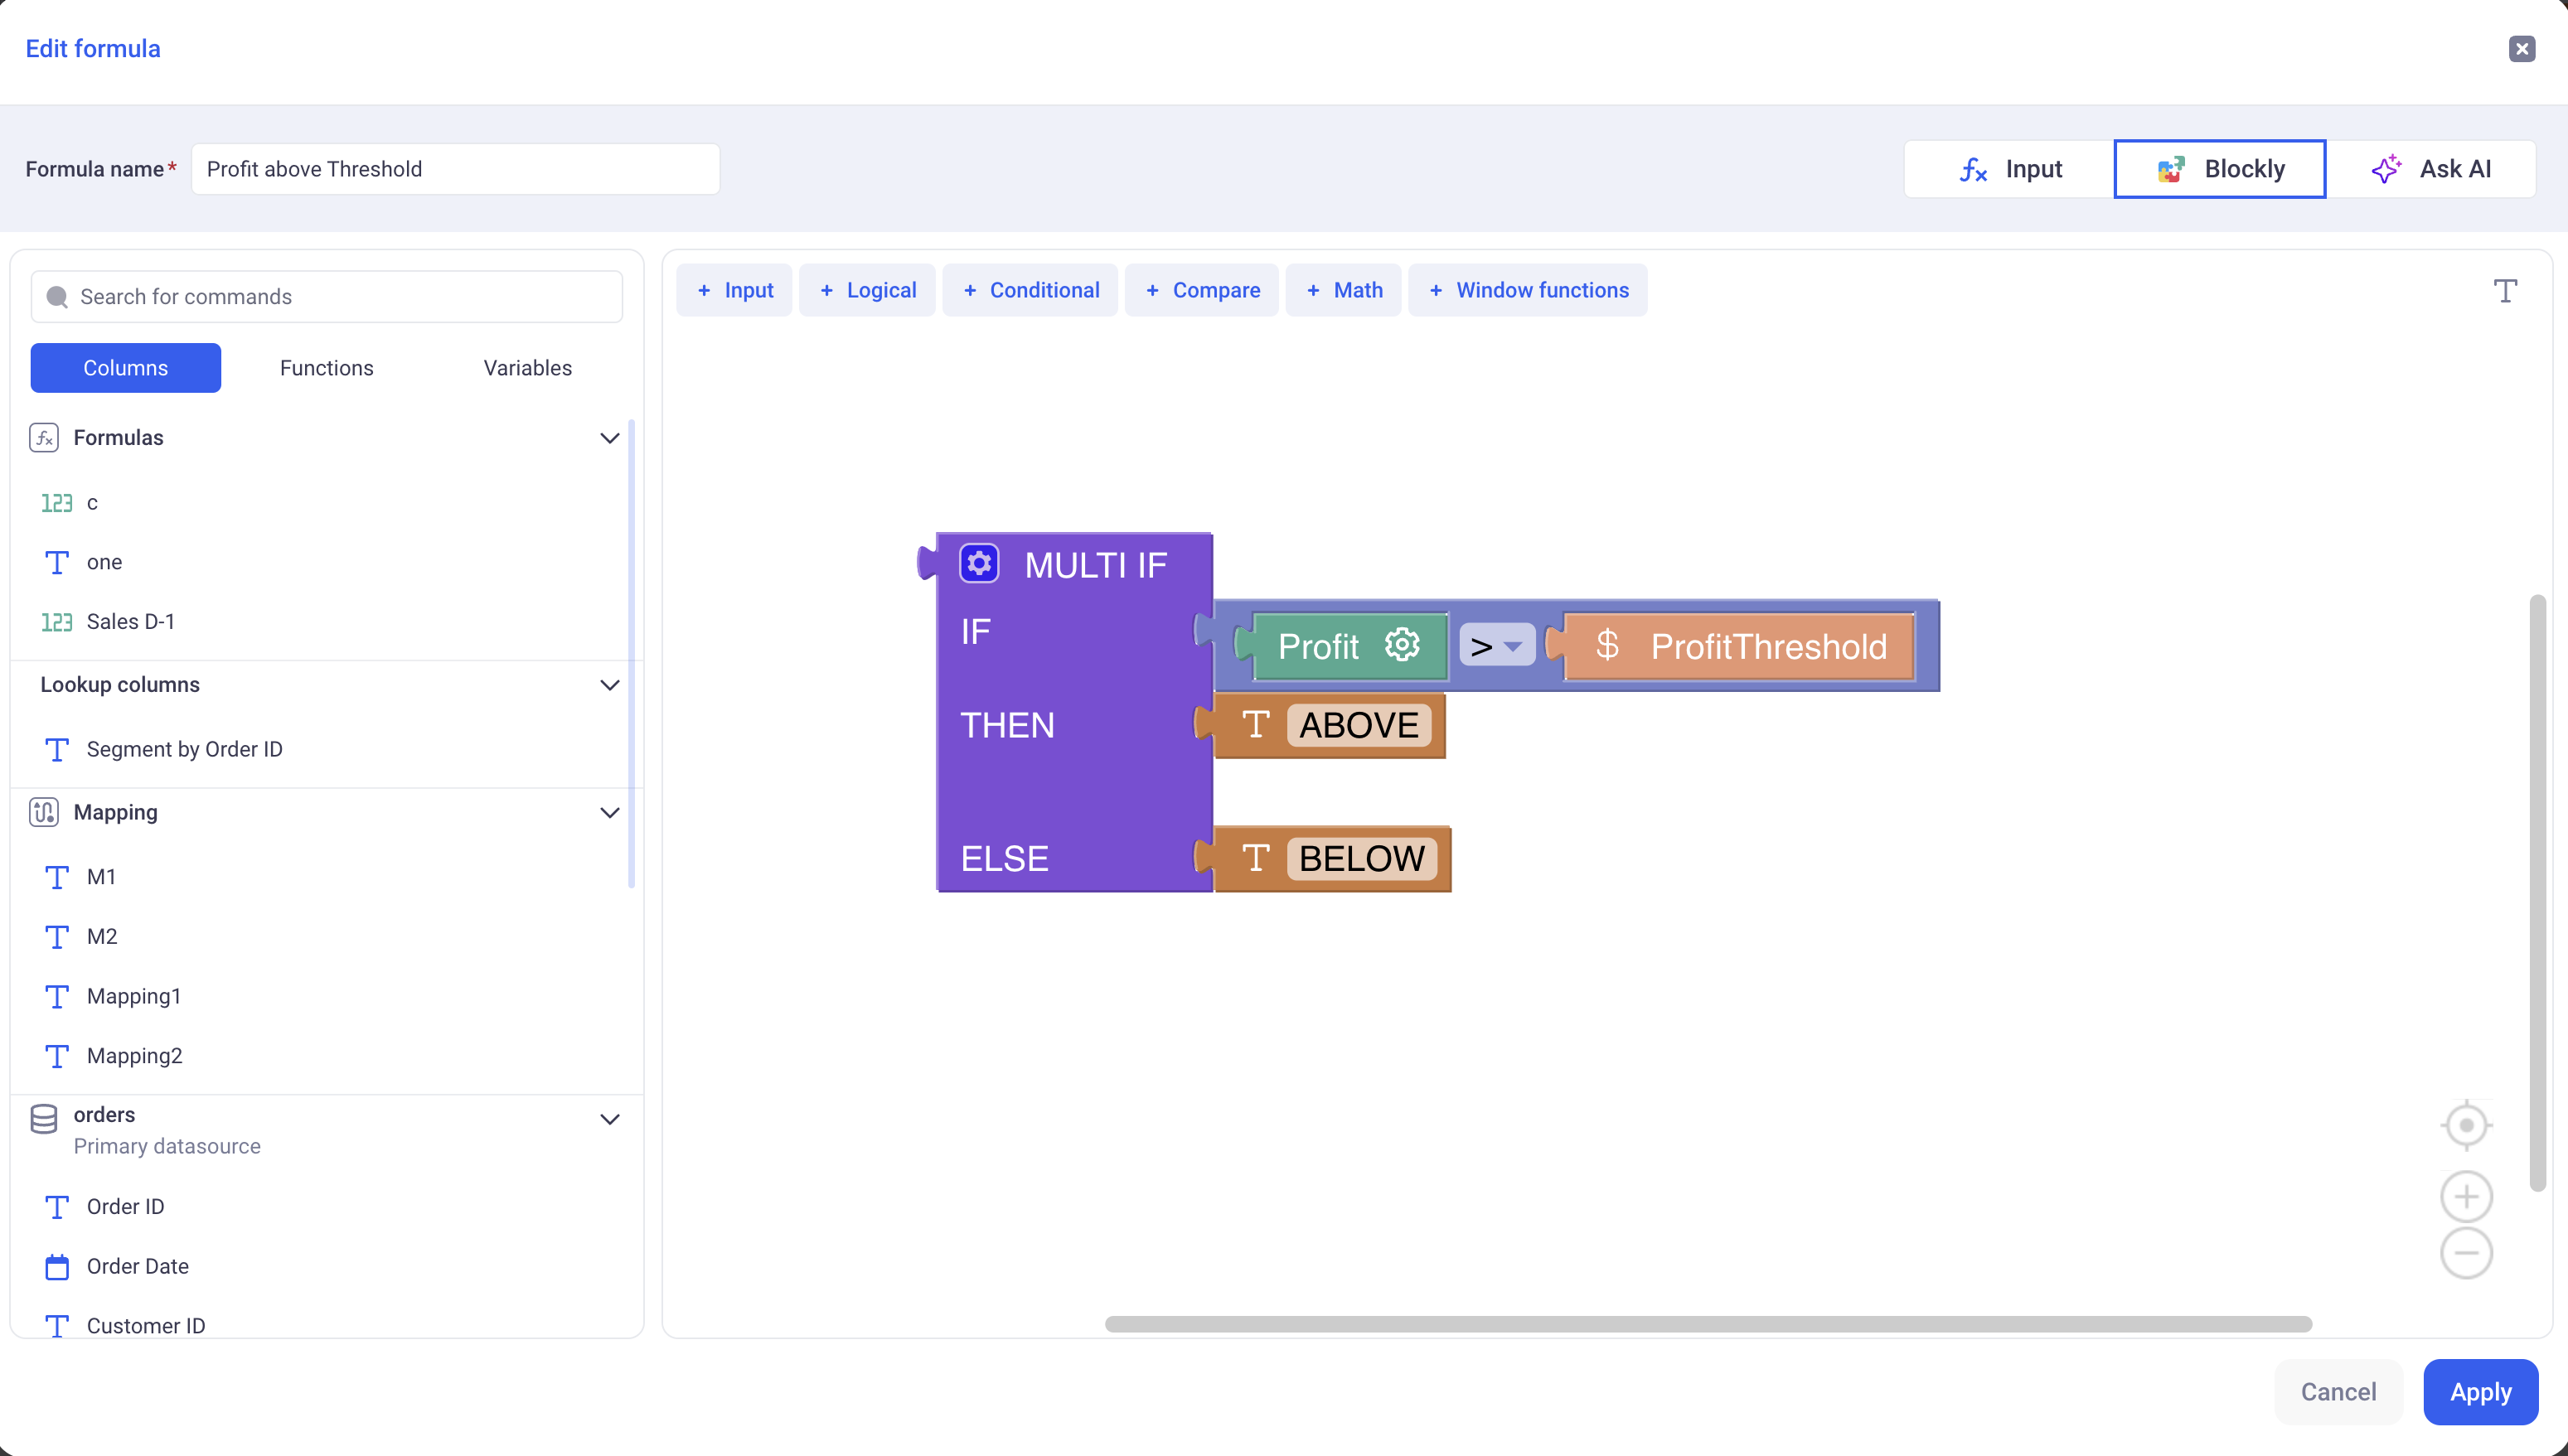Open the Profit block settings gear
2568x1456 pixels.
pos(1402,645)
